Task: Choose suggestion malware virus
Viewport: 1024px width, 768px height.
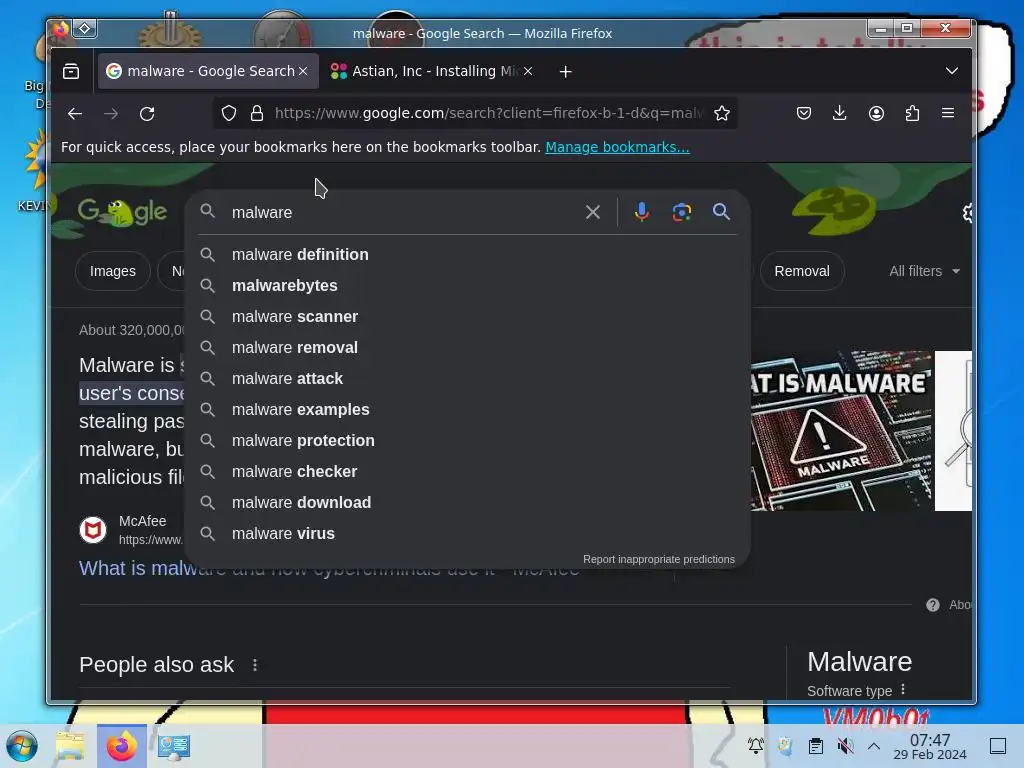Action: click(467, 534)
